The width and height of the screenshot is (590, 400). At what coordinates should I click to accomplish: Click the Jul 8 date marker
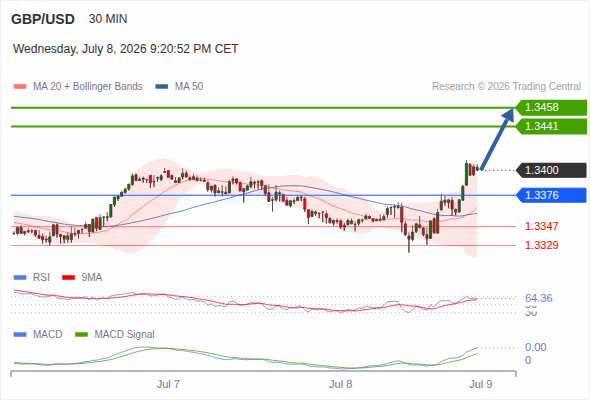click(341, 384)
